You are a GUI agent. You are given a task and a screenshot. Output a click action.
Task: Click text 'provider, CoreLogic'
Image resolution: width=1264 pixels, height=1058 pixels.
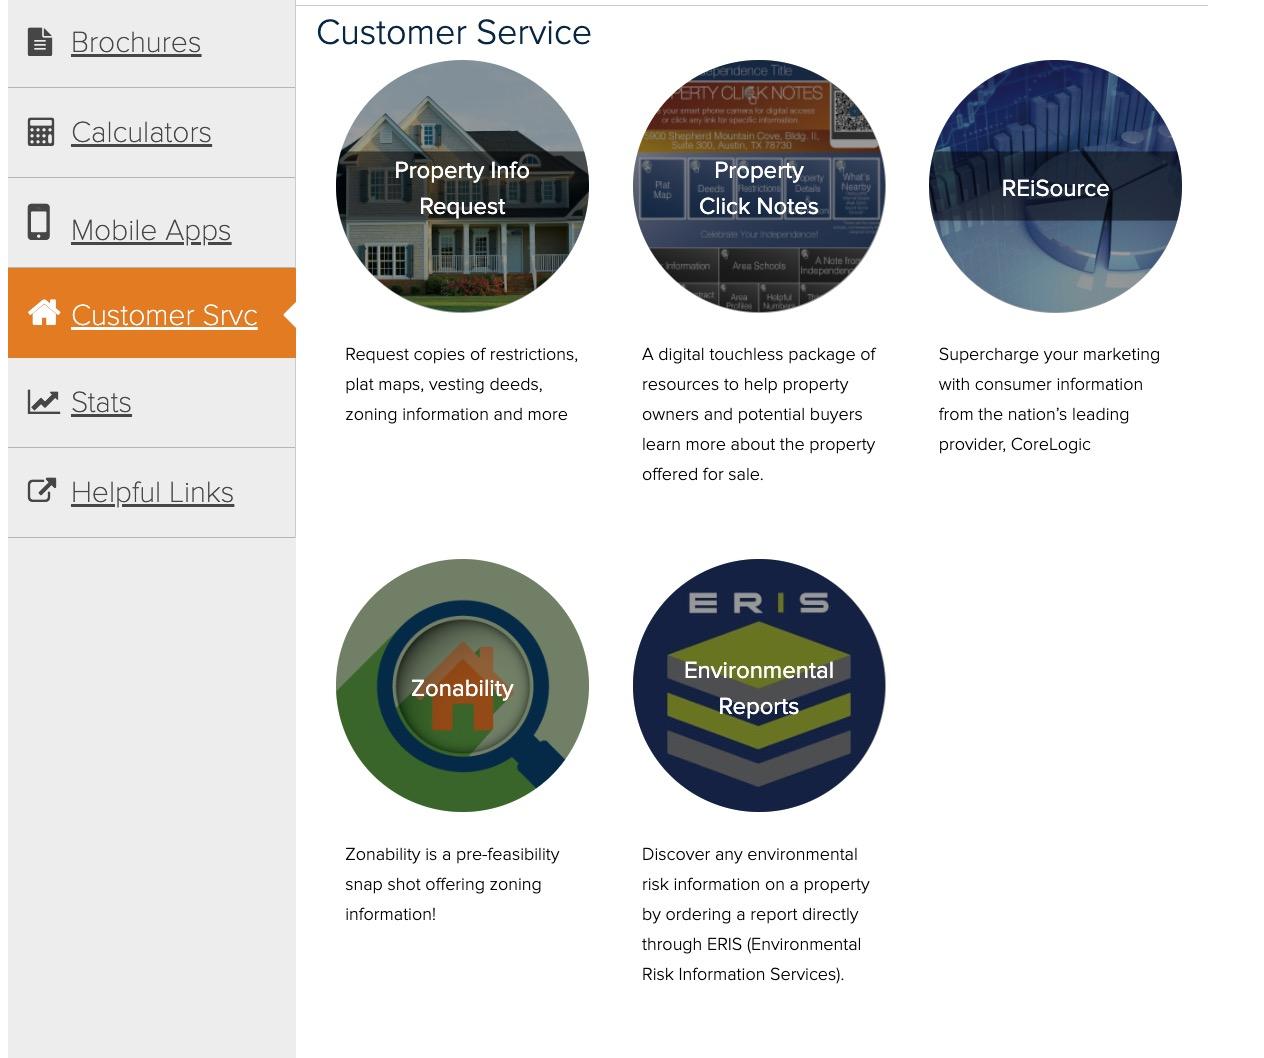coord(1014,444)
